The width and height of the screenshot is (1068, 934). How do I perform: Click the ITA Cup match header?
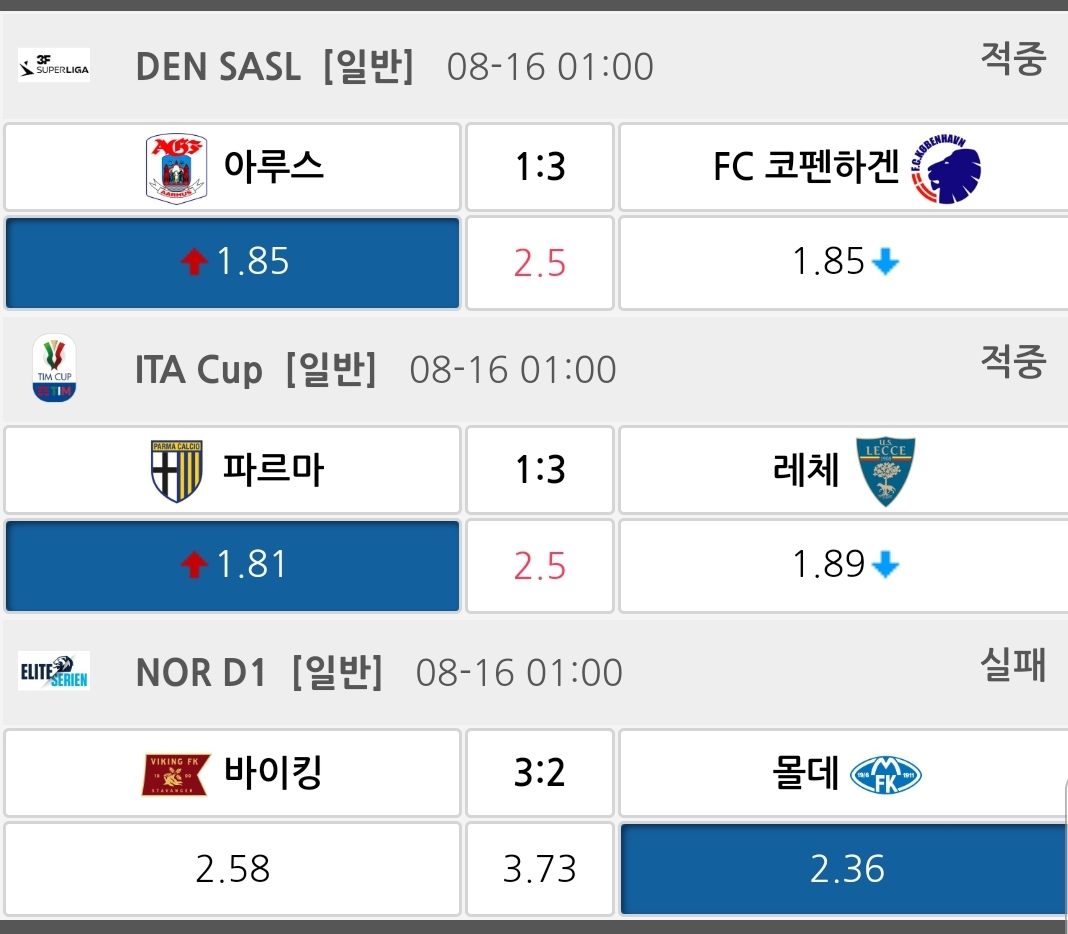pyautogui.click(x=375, y=370)
